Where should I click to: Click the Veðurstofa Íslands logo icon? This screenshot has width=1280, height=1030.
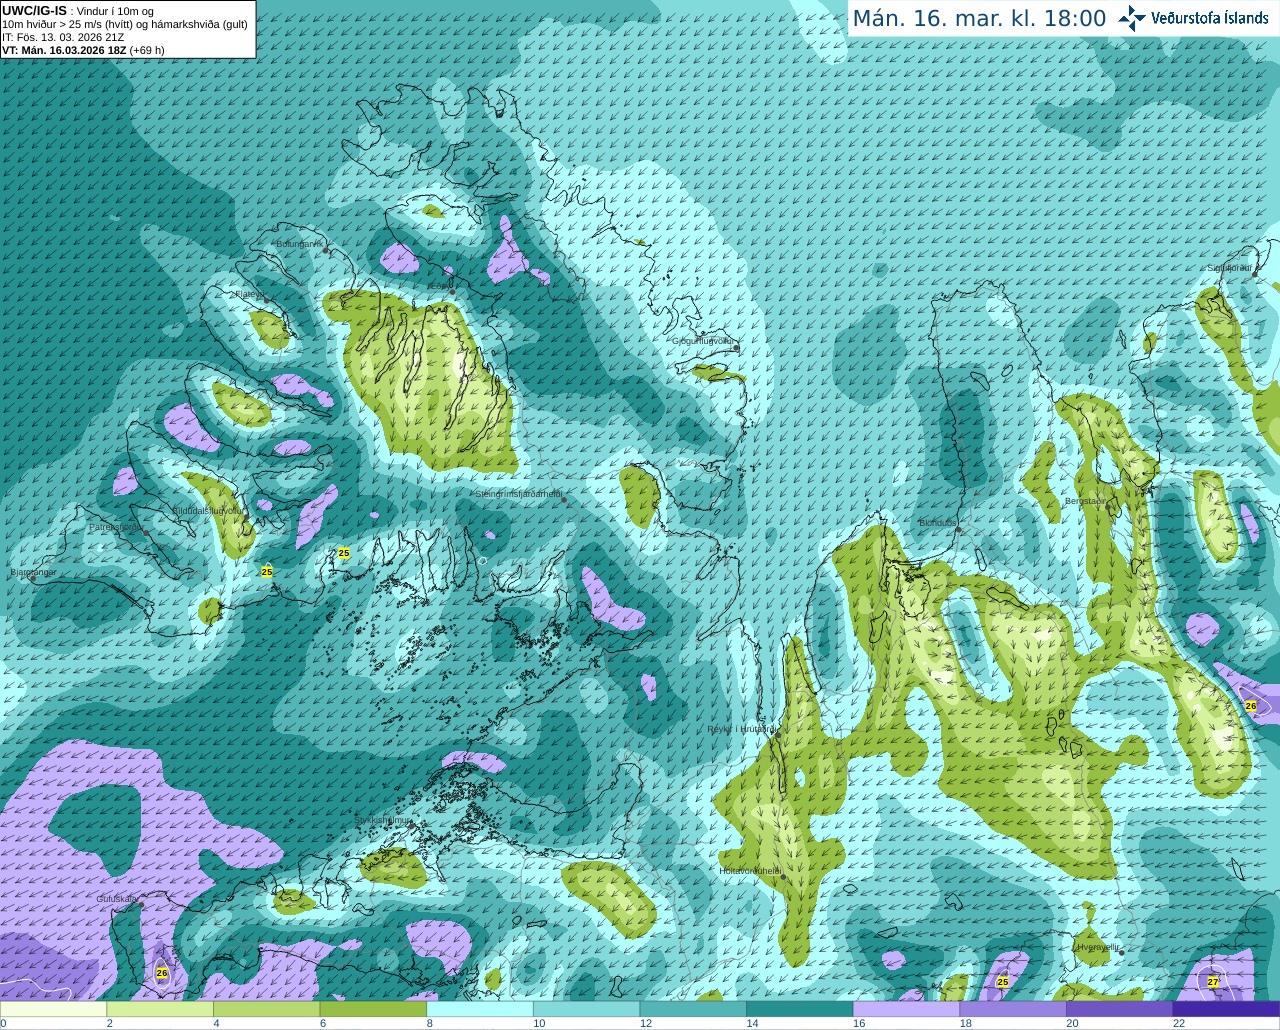pyautogui.click(x=1132, y=18)
